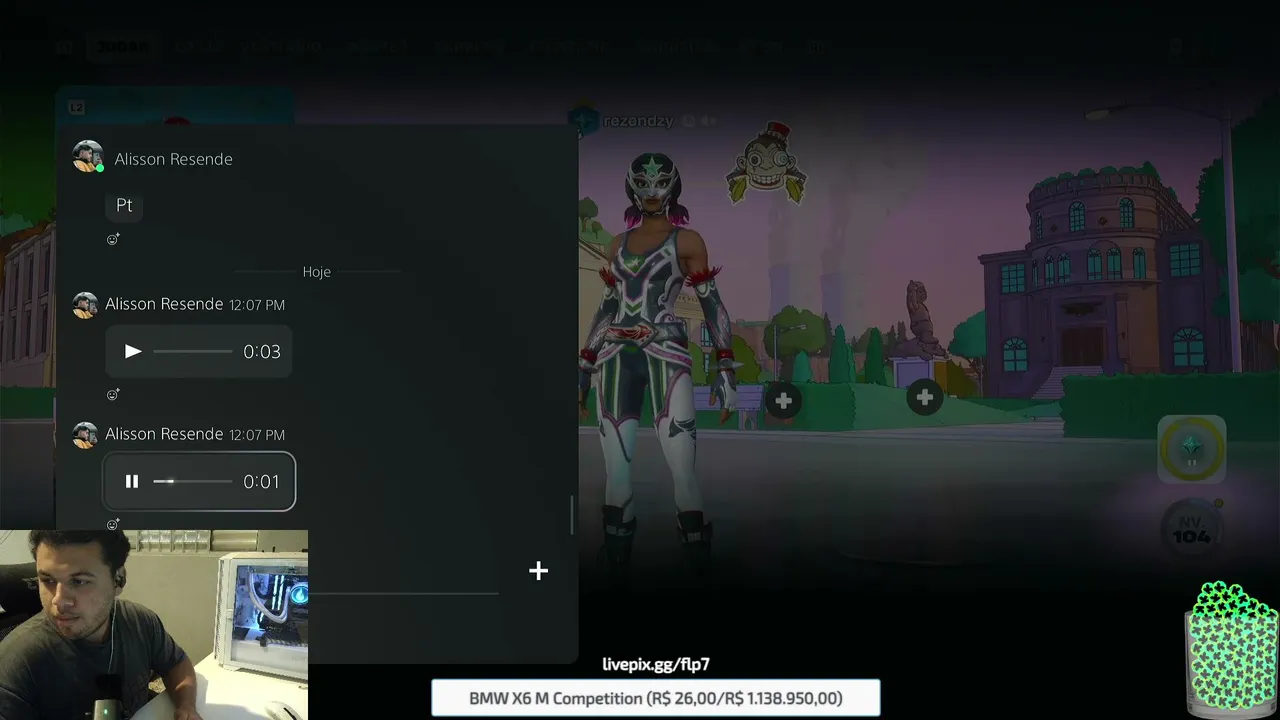Add a reaction to the Pt message

coord(113,239)
